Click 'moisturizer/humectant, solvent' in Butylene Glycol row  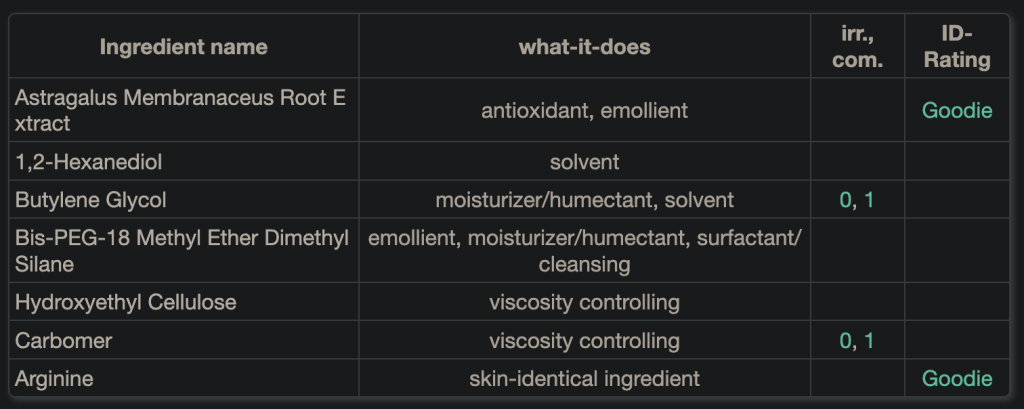(584, 200)
